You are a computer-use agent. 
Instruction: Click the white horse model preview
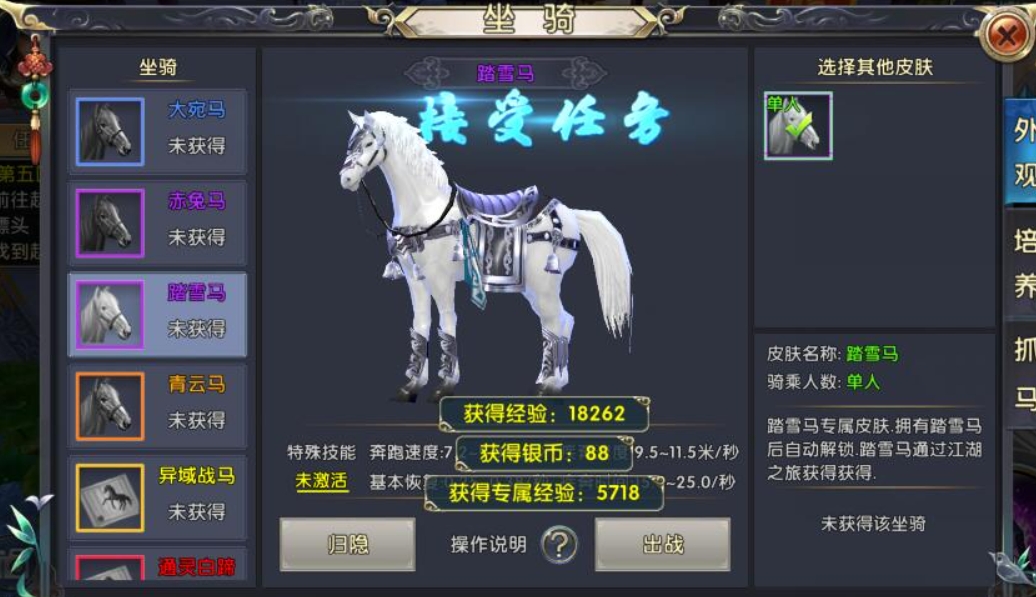(486, 254)
